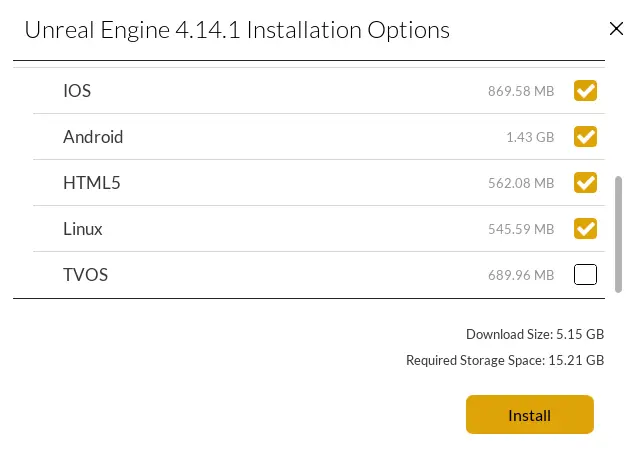635x449 pixels.
Task: Select the IOS row label
Action: coord(77,91)
